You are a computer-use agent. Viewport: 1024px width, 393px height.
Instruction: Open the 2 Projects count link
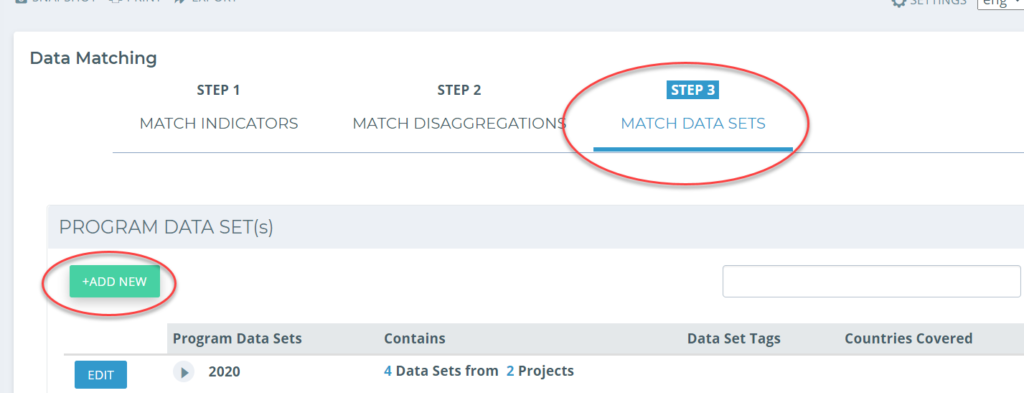click(510, 371)
